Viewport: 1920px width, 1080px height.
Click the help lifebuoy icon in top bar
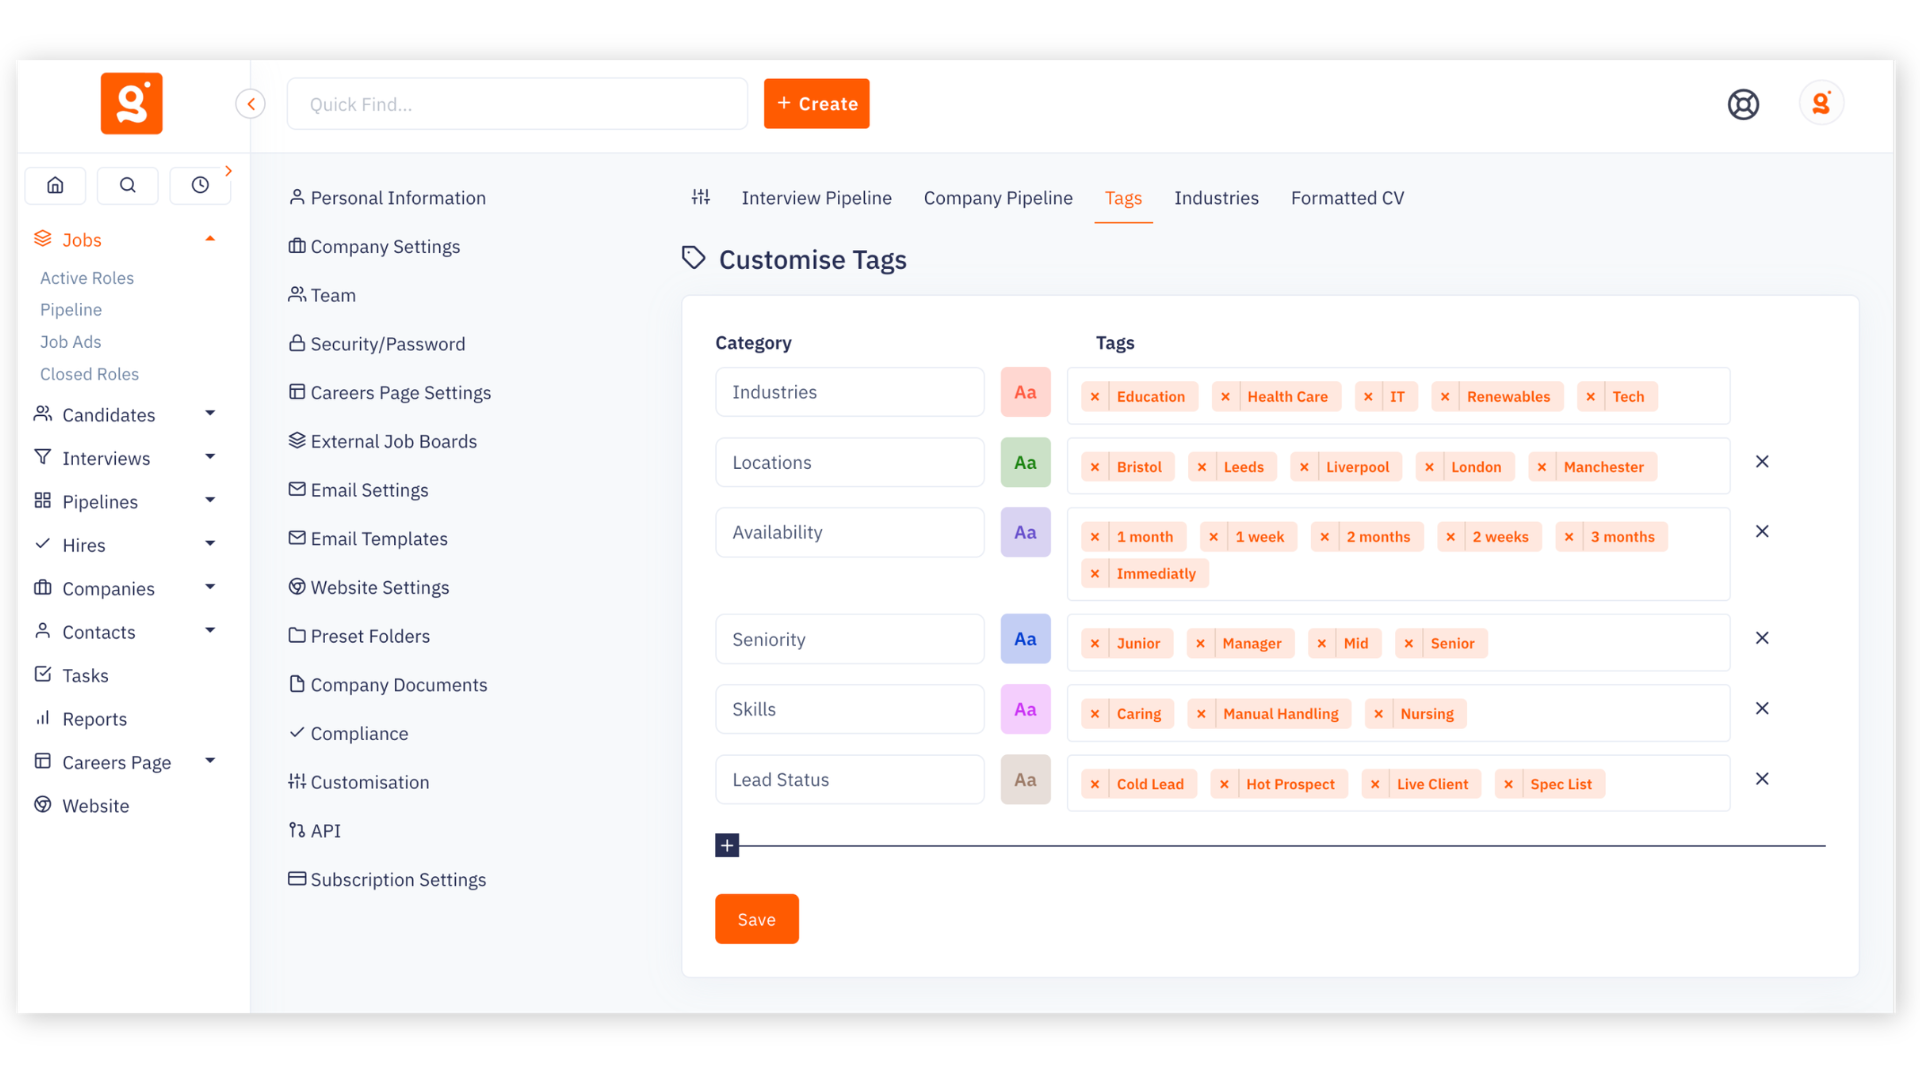click(x=1743, y=104)
